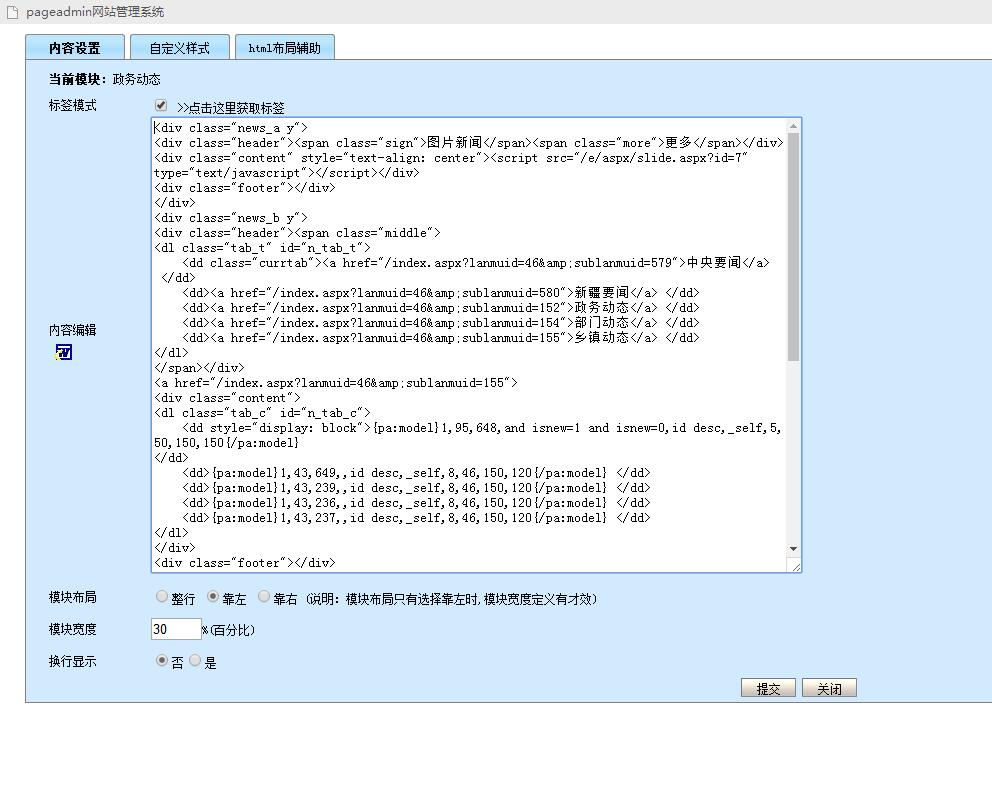Choose 否 for 换行显示
The image size is (992, 798).
pos(162,660)
